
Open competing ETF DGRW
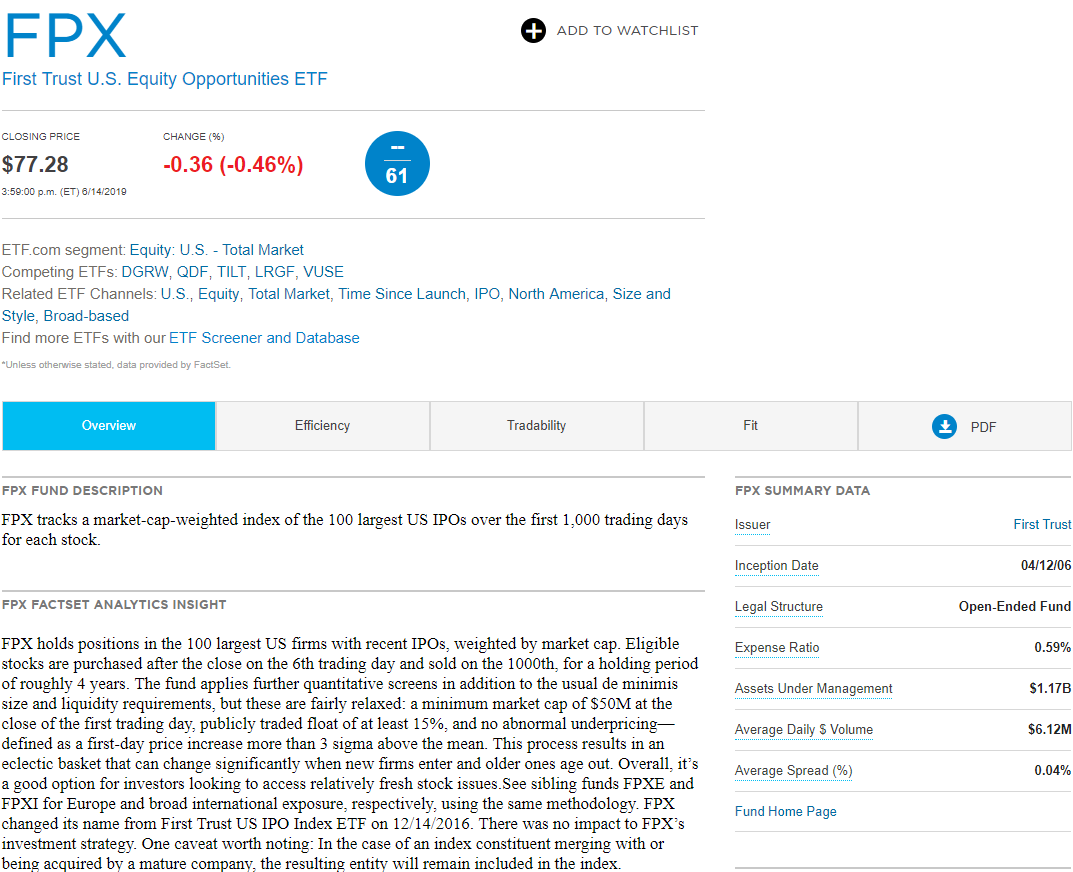pyautogui.click(x=144, y=272)
